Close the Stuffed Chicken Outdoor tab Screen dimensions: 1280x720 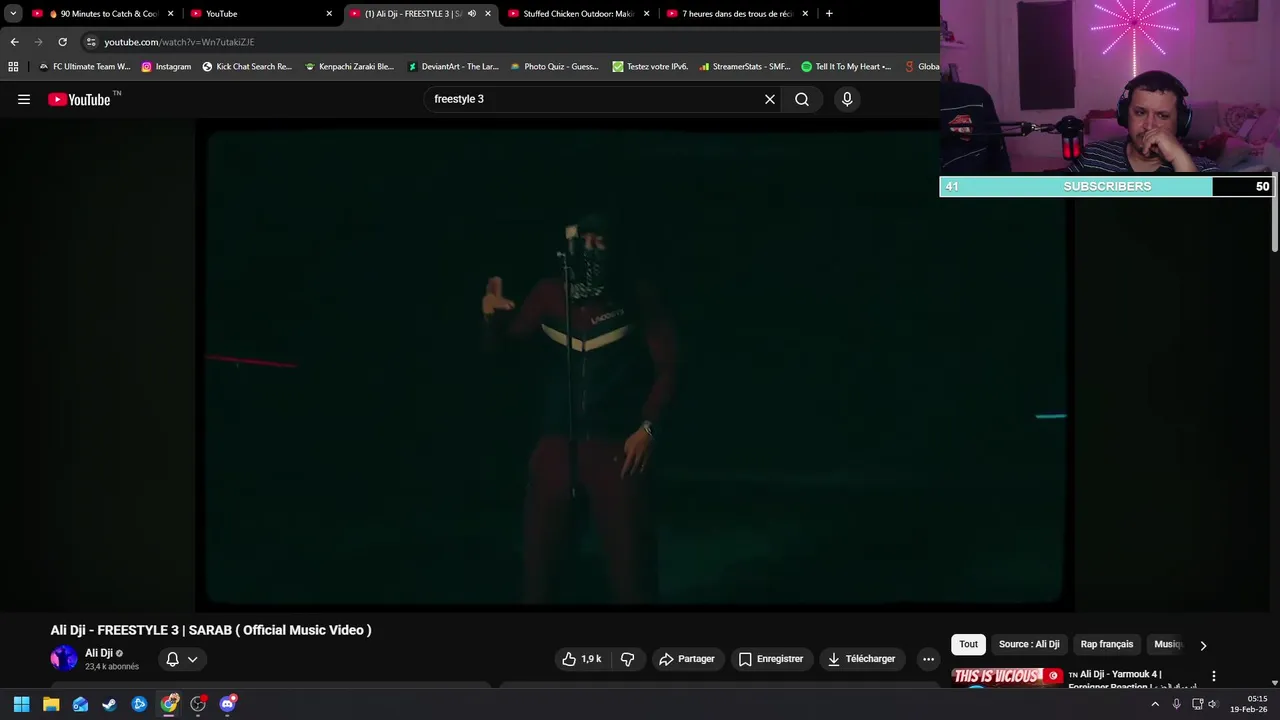[x=647, y=14]
